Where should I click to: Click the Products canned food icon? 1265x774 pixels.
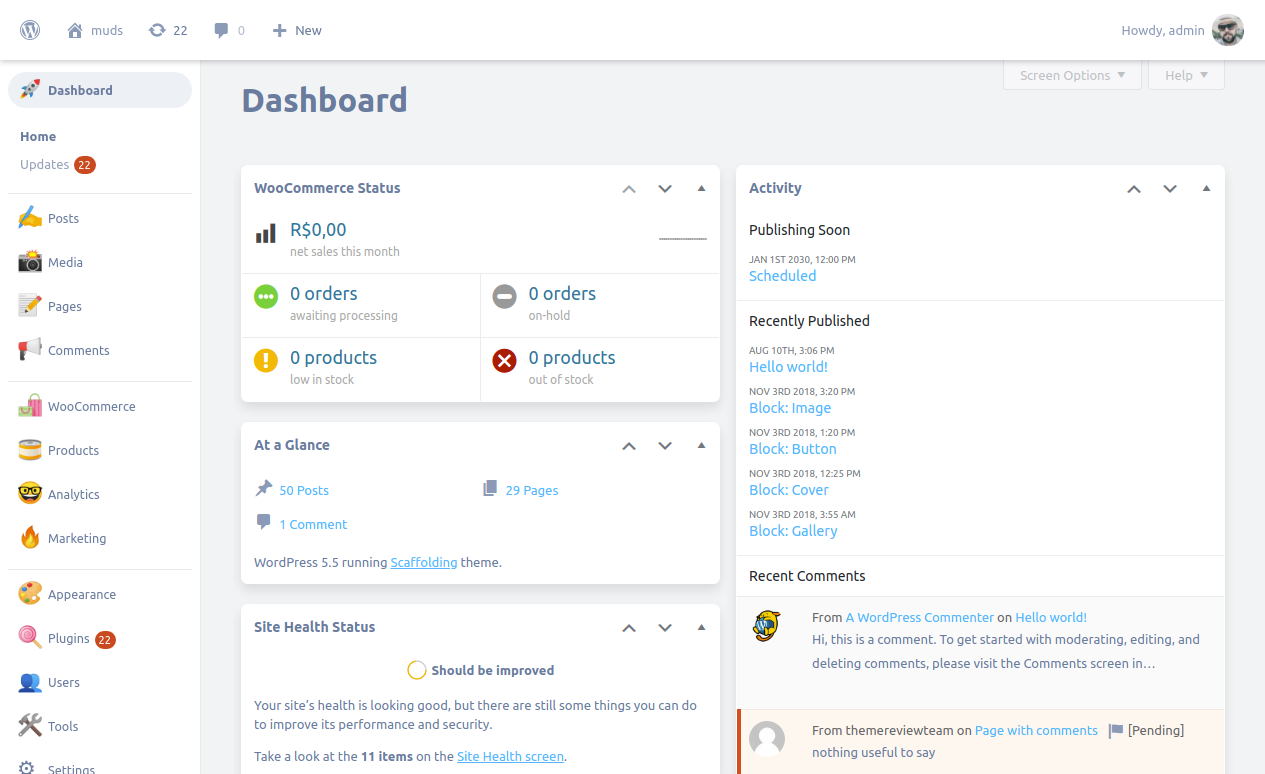pyautogui.click(x=30, y=450)
